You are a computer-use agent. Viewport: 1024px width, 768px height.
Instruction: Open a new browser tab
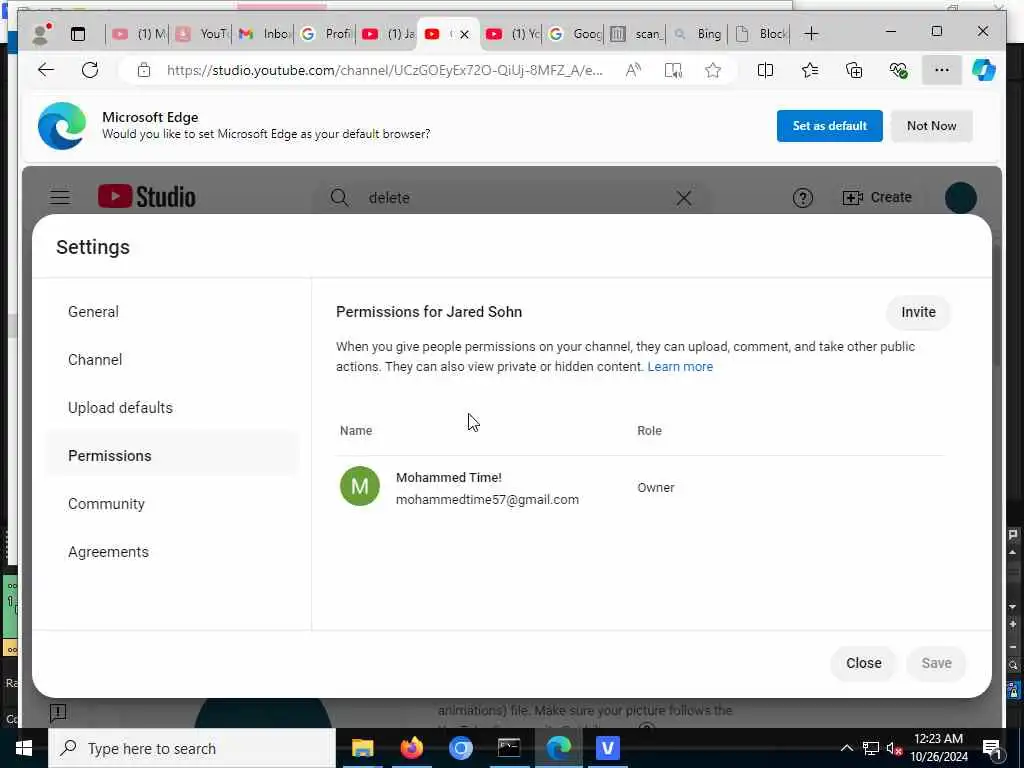(x=811, y=34)
